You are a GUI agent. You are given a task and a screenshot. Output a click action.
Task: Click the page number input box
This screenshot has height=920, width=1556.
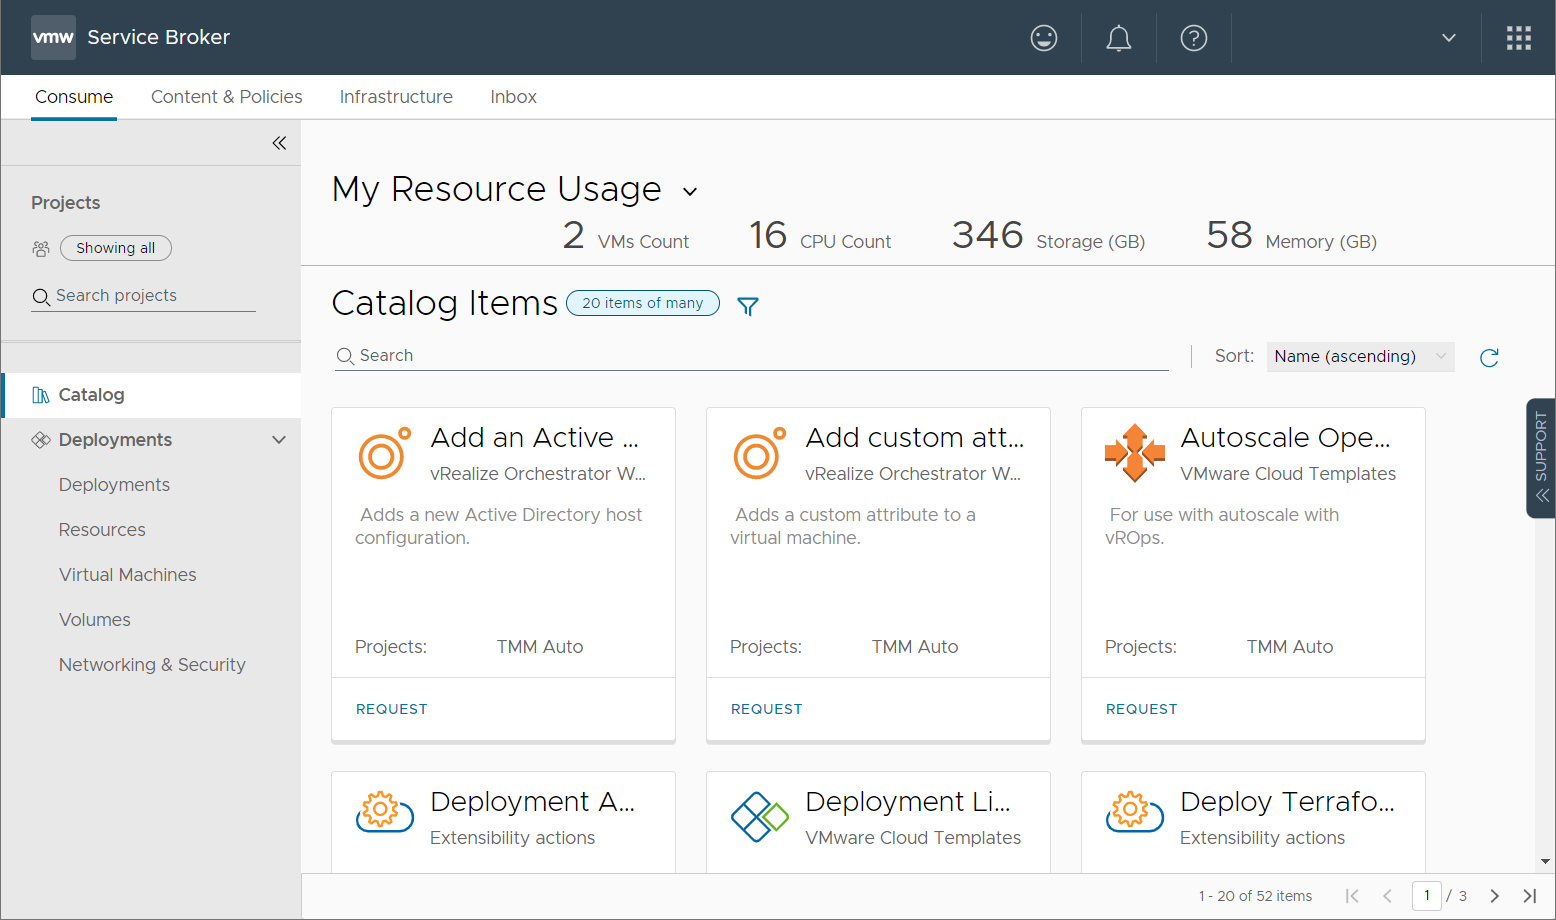click(1427, 896)
